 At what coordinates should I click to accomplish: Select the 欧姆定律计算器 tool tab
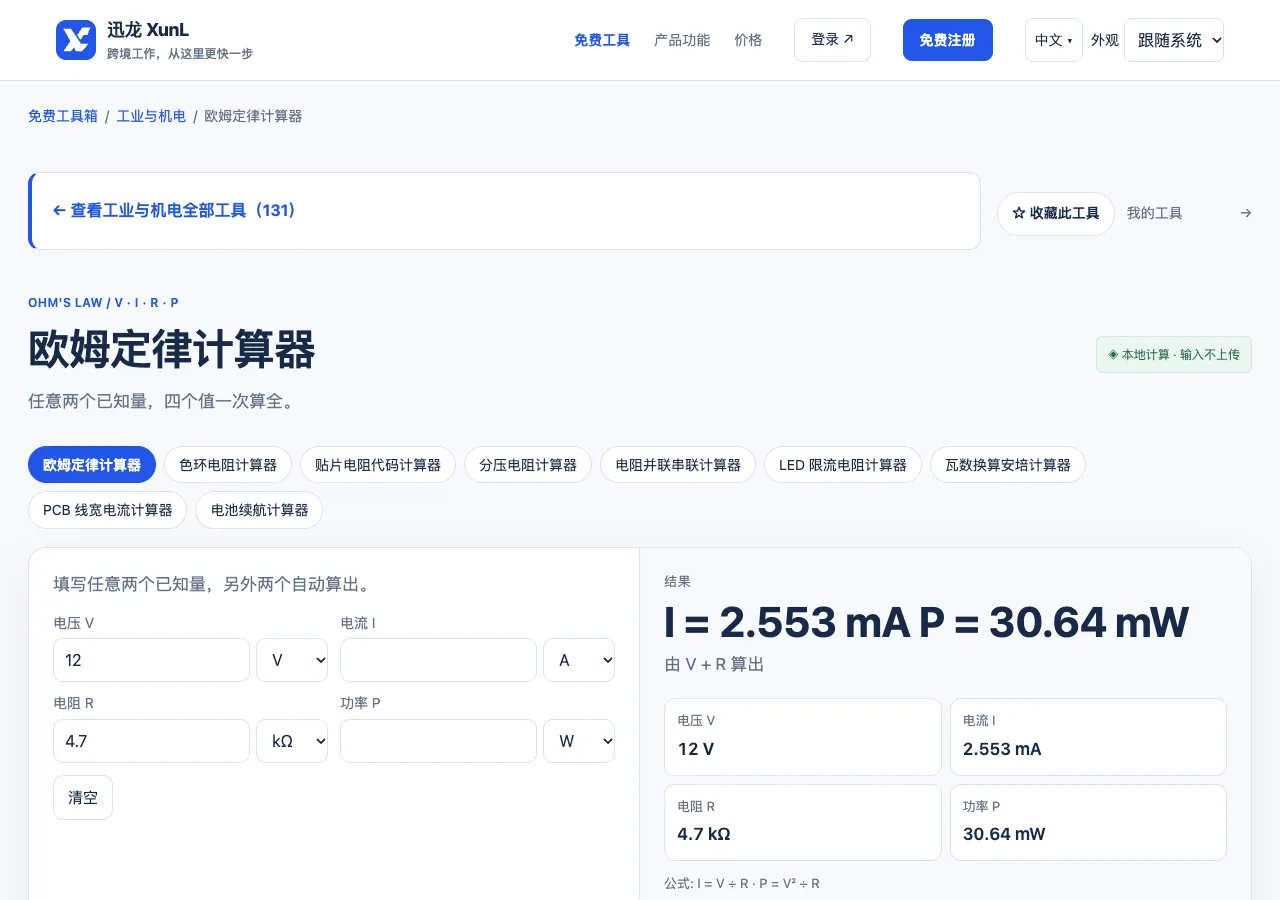(92, 465)
